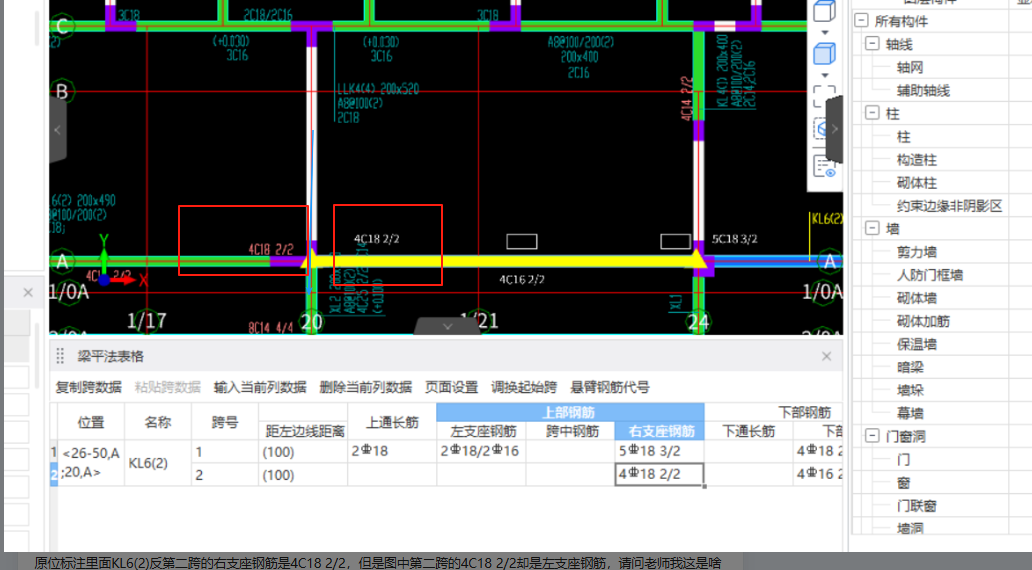Image resolution: width=1032 pixels, height=570 pixels.
Task: Select 人防门框墙 in component tree
Action: [x=929, y=275]
